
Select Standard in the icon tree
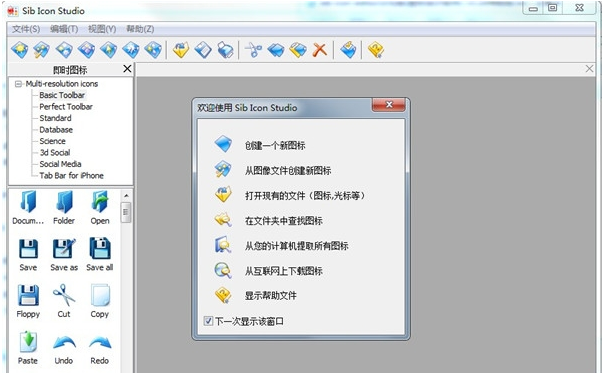click(55, 118)
